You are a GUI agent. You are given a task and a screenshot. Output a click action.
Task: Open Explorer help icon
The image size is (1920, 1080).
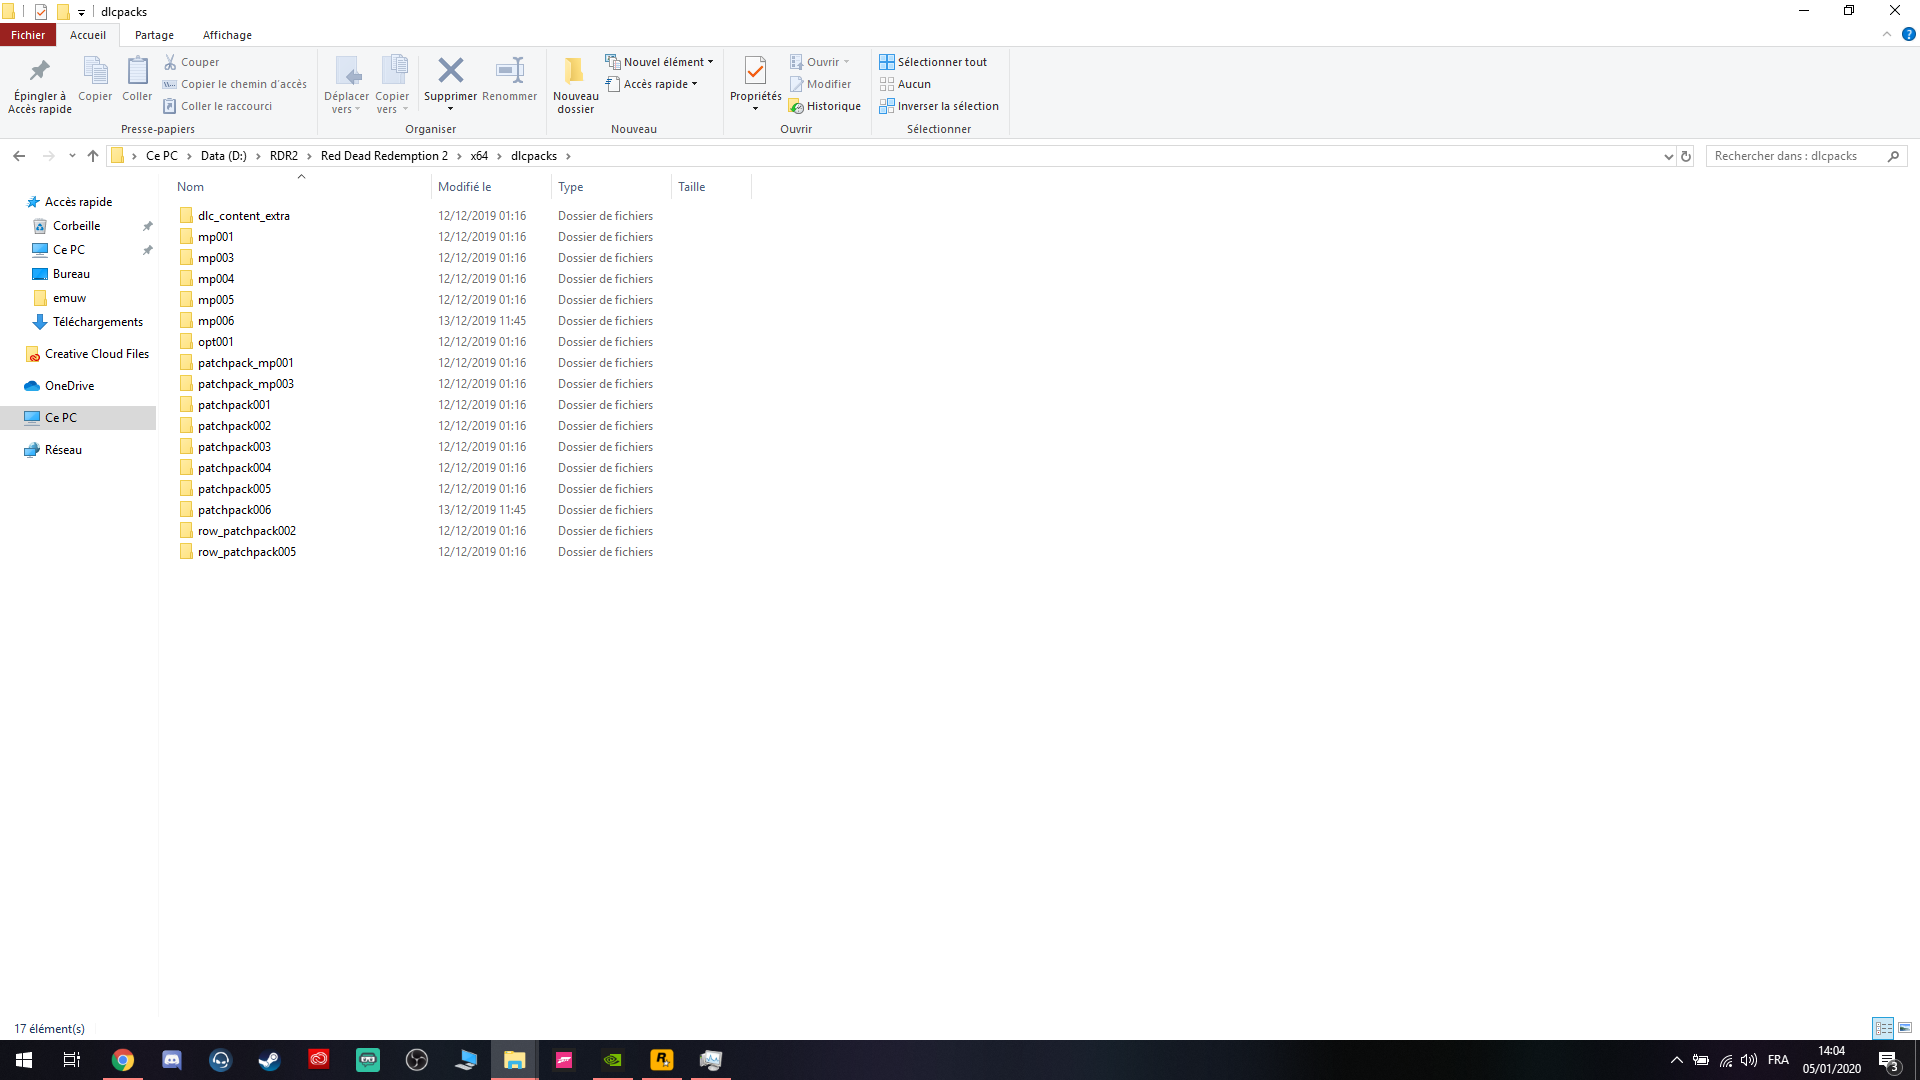coord(1908,34)
